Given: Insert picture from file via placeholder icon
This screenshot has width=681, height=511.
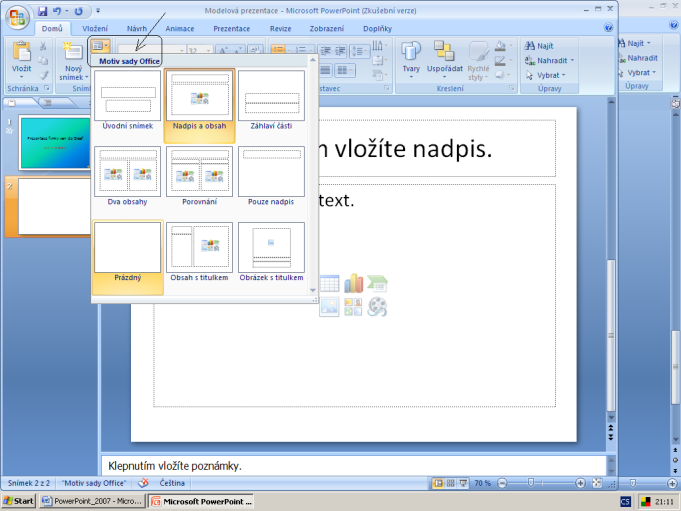Looking at the screenshot, I should click(329, 307).
